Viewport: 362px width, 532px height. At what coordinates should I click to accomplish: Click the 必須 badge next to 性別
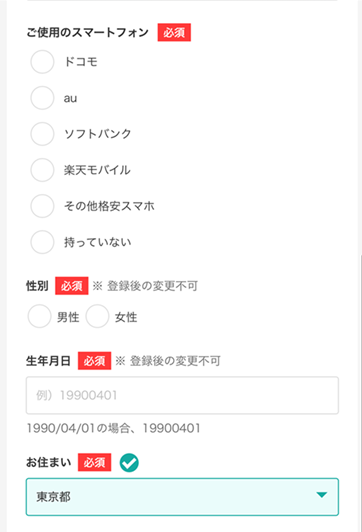72,286
